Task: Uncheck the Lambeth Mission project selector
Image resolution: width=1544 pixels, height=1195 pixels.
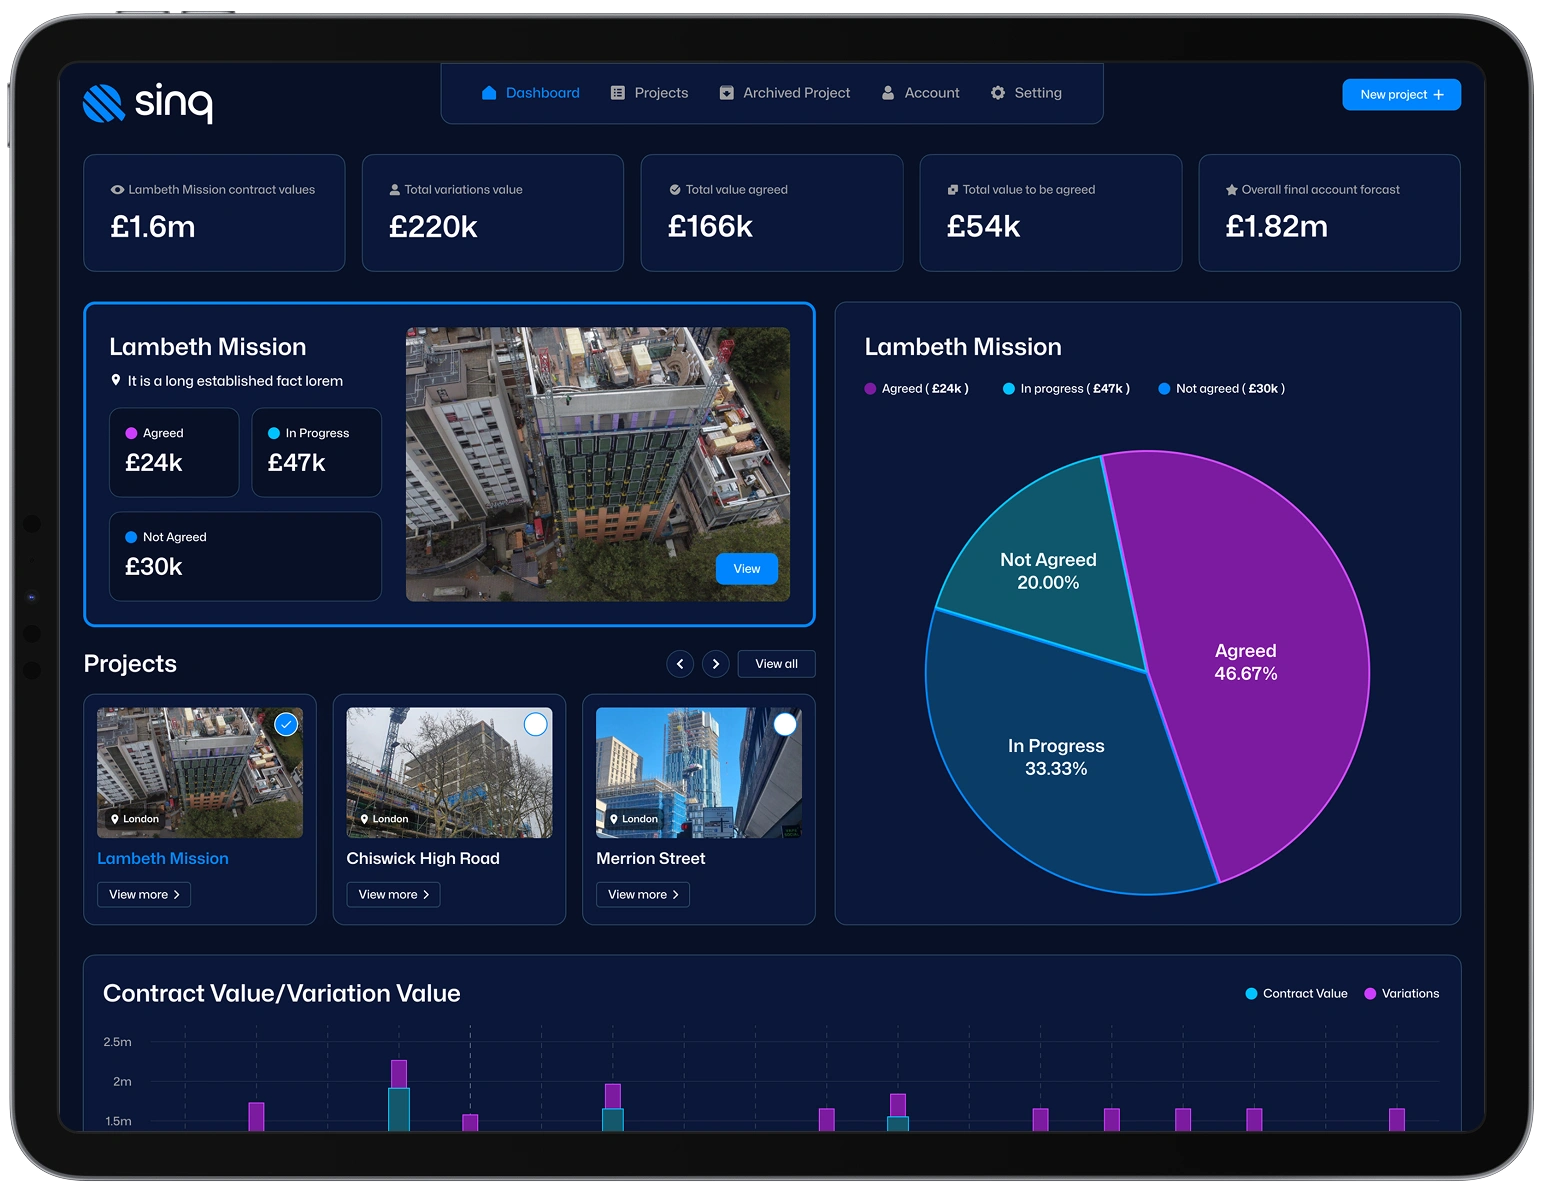Action: pos(286,724)
